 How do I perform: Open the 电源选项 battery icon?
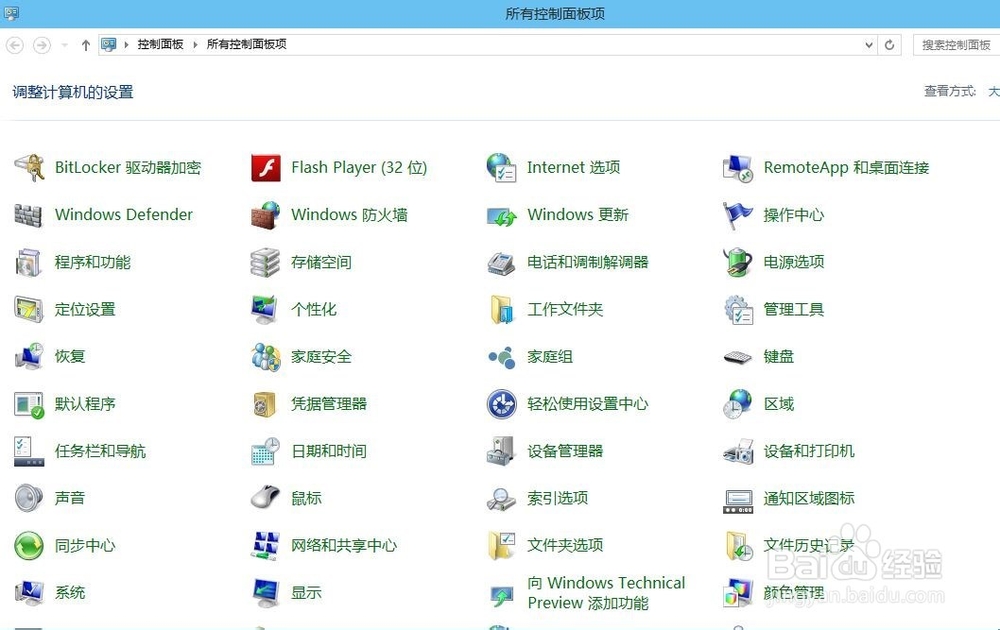click(x=739, y=262)
